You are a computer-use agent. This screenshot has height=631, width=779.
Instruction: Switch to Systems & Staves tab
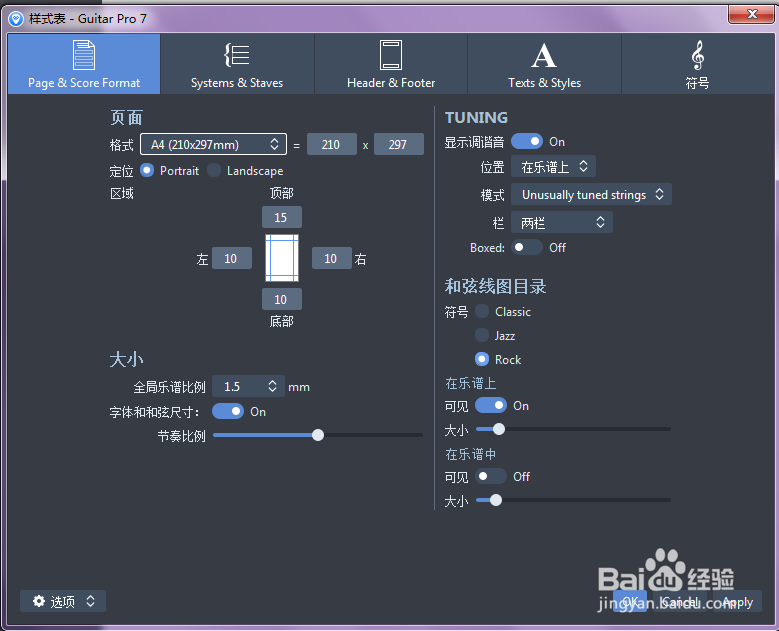[x=237, y=64]
